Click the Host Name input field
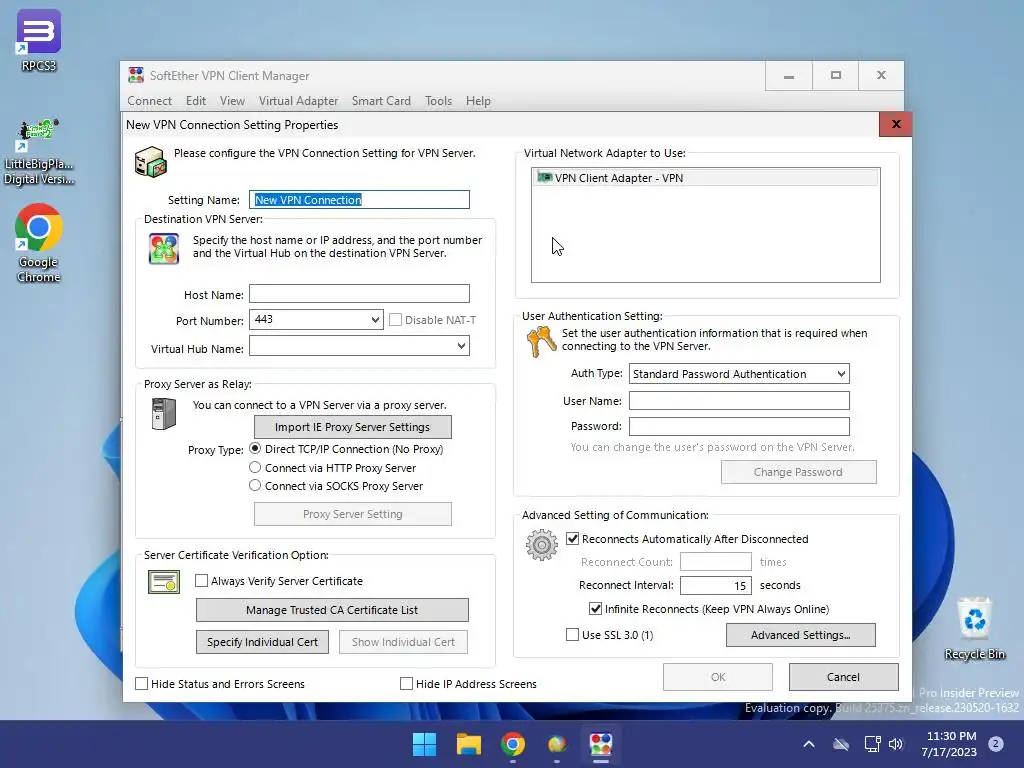The image size is (1024, 768). [x=359, y=293]
